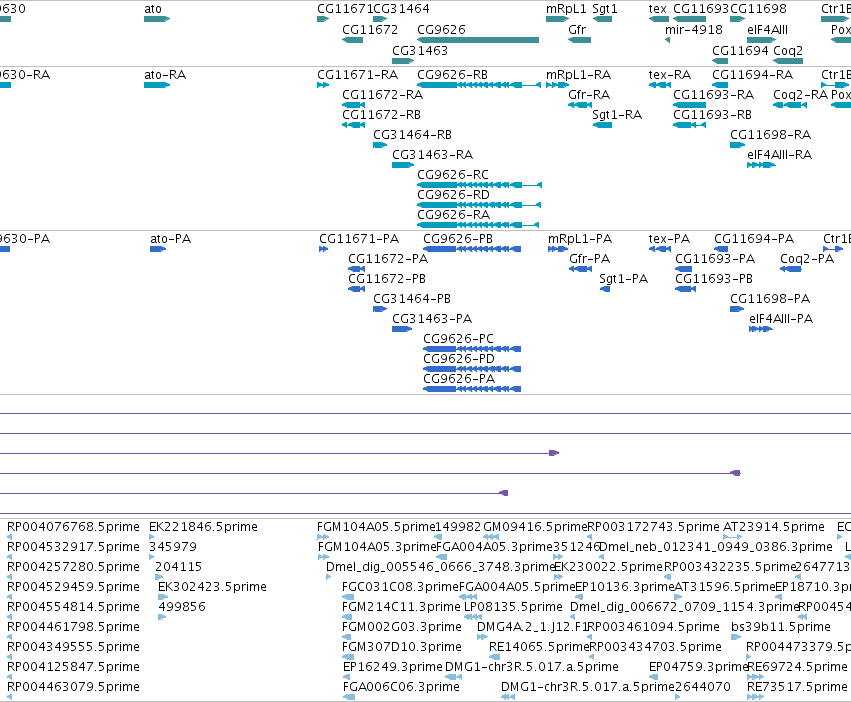Screen dimensions: 851x702
Task: Select the ato-RA transcript
Action: click(157, 85)
